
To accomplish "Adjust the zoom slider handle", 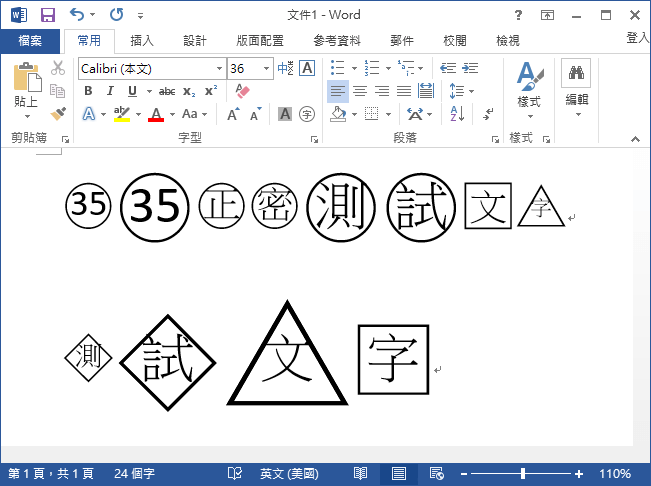I will [x=523, y=474].
